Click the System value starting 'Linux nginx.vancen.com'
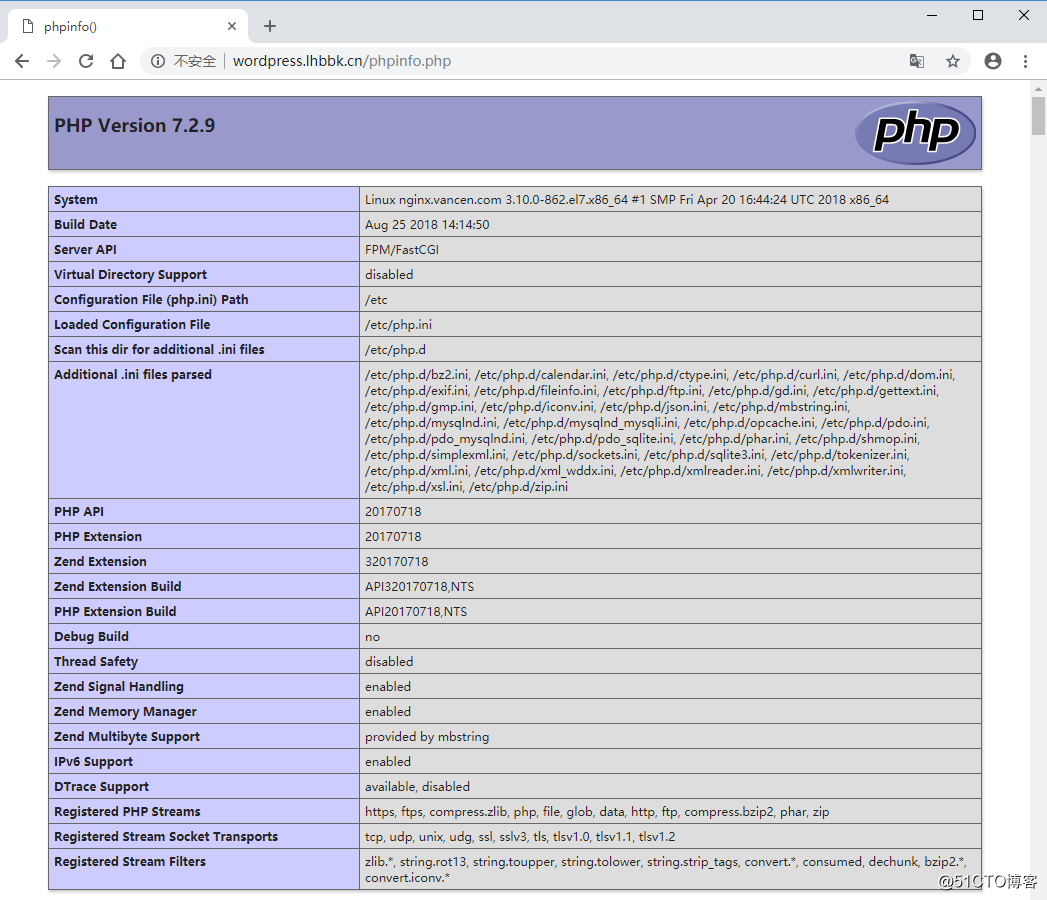This screenshot has height=900, width=1047. pos(627,200)
